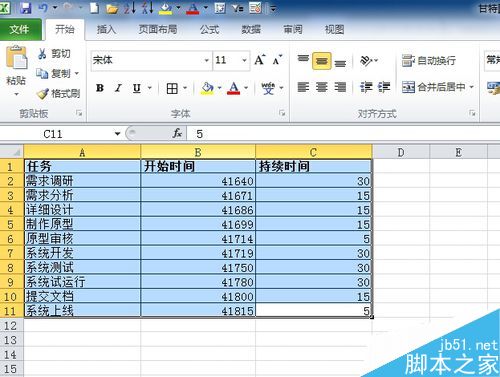The image size is (500, 377).
Task: Click 合并后居中 merge and center button
Action: [433, 87]
